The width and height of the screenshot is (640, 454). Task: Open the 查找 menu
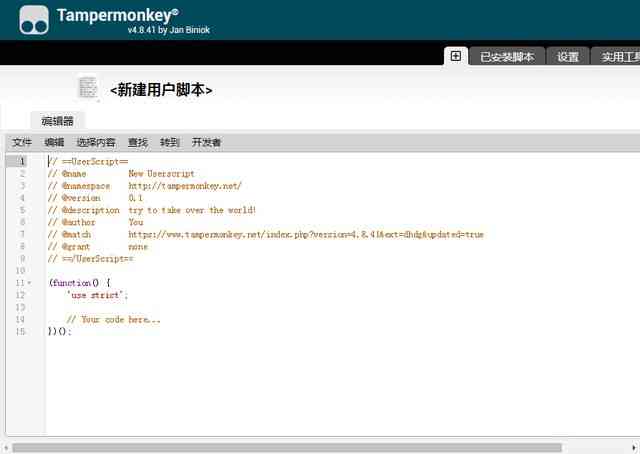pos(138,142)
